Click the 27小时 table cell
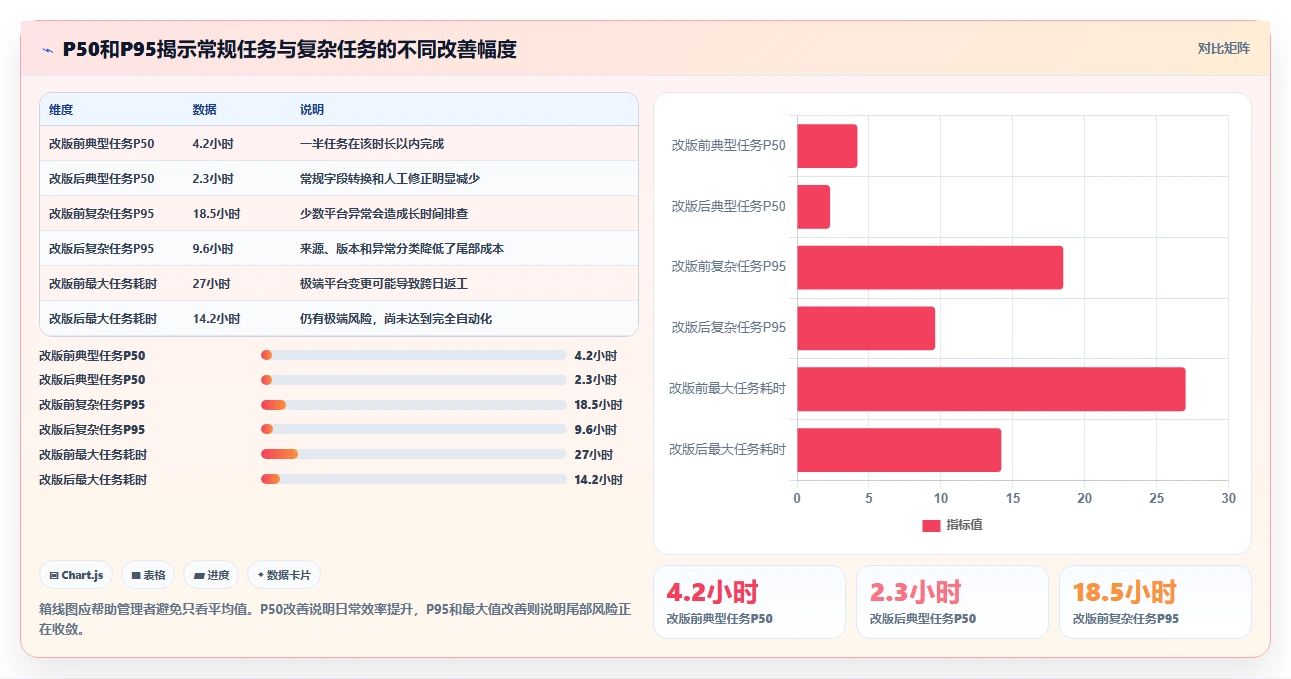 coord(211,284)
